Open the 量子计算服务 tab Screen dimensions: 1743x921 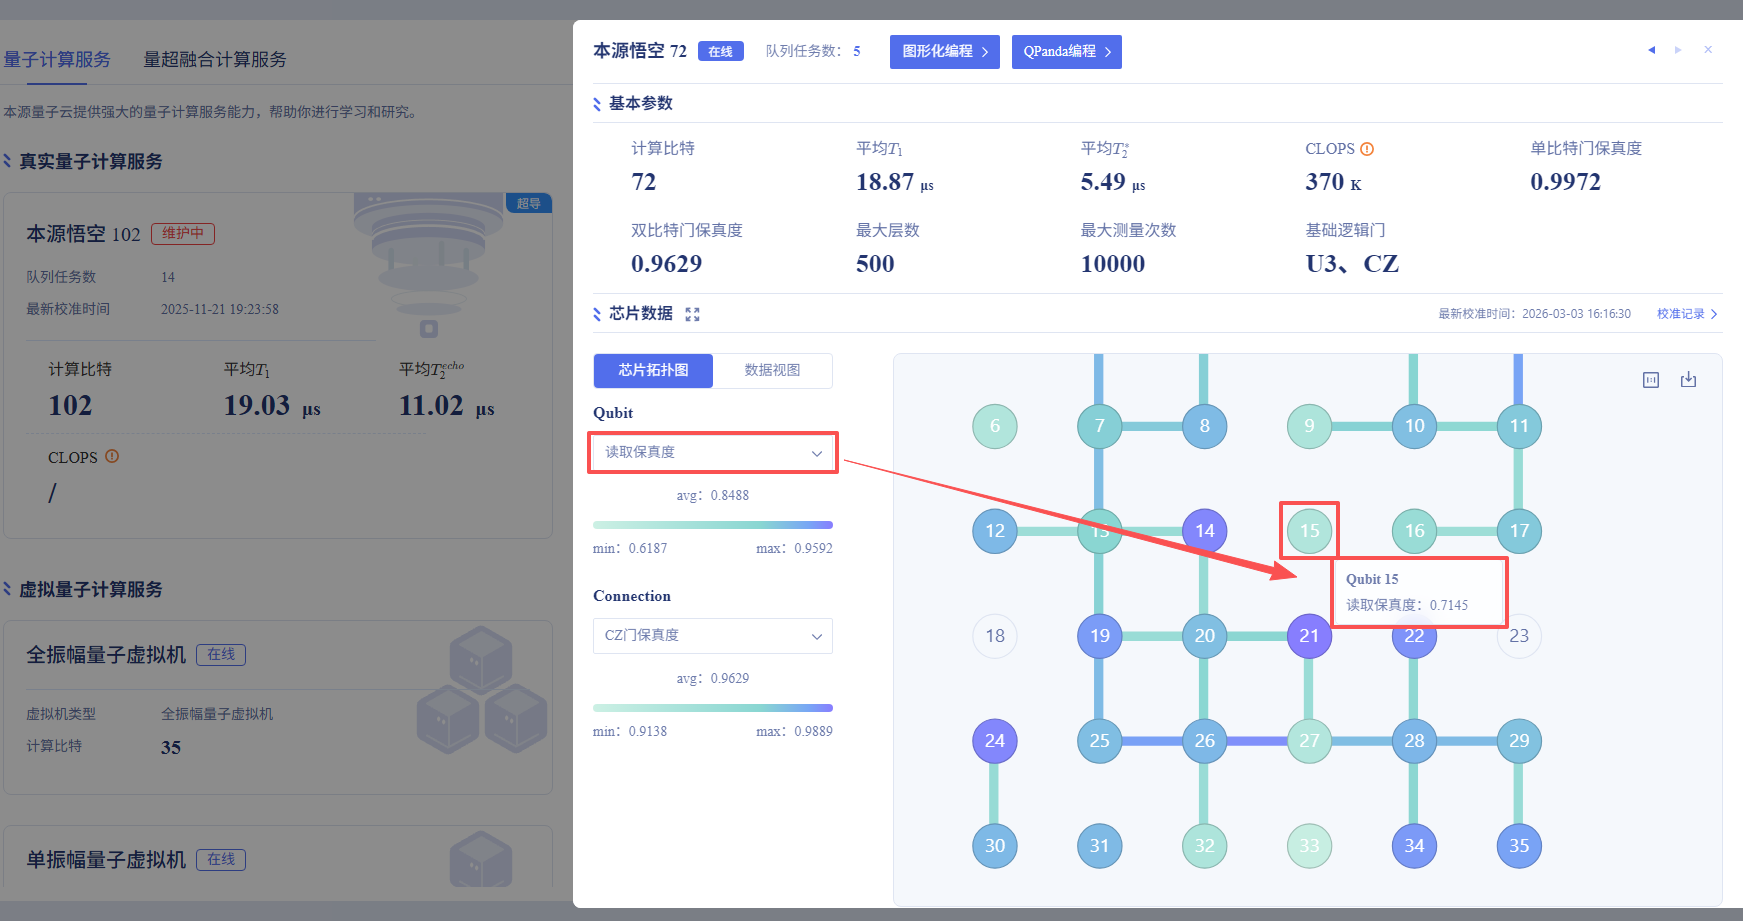pos(57,60)
